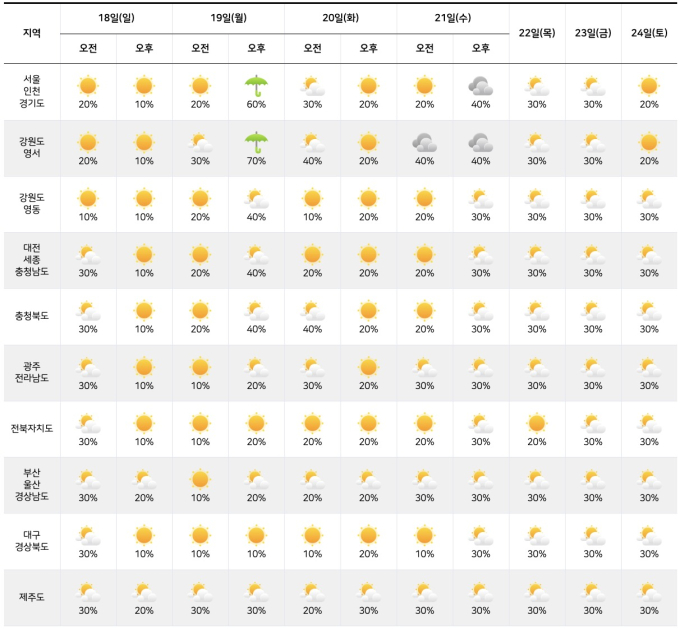Click the 18일(일) date header
The height and width of the screenshot is (629, 680).
coord(116,18)
